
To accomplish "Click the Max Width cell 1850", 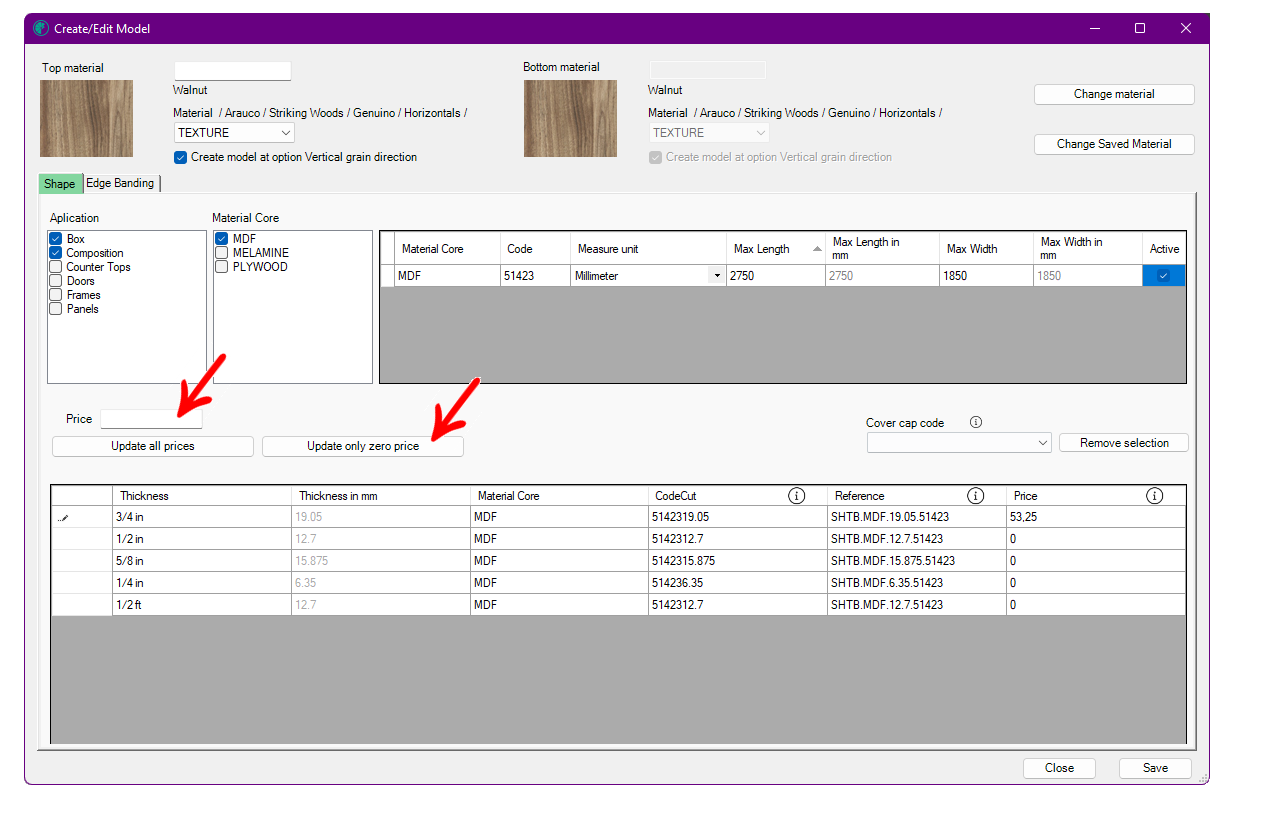I will [x=986, y=276].
